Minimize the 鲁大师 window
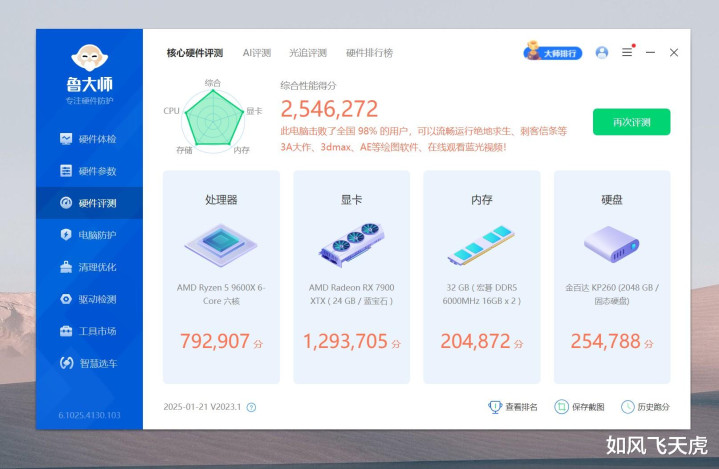Screen dimensions: 719x469 650,53
